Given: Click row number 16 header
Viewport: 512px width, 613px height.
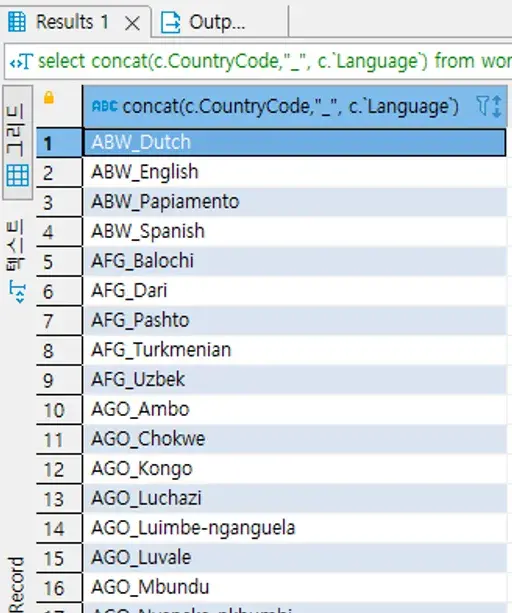Looking at the screenshot, I should pos(59,588).
